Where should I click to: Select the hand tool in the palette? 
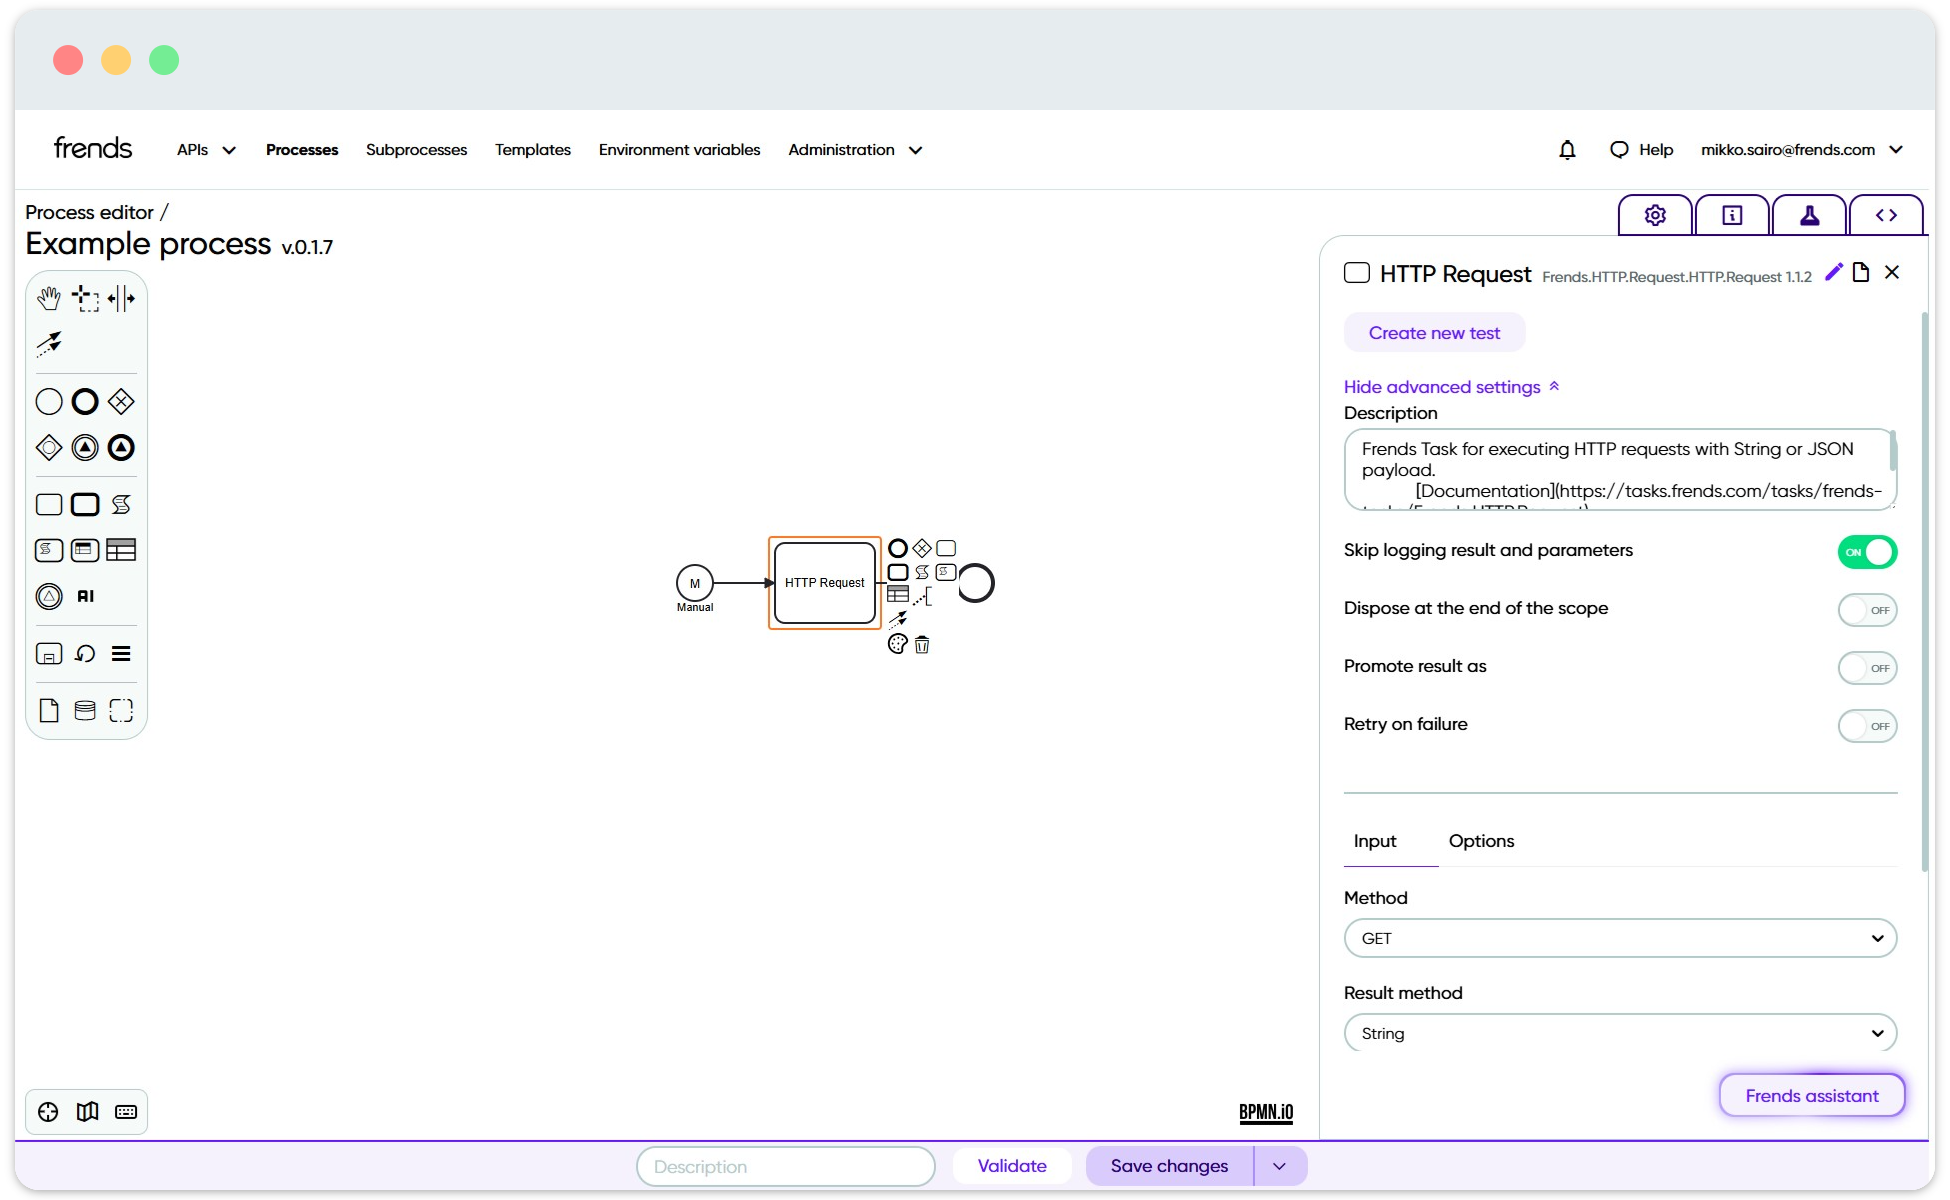pyautogui.click(x=48, y=297)
